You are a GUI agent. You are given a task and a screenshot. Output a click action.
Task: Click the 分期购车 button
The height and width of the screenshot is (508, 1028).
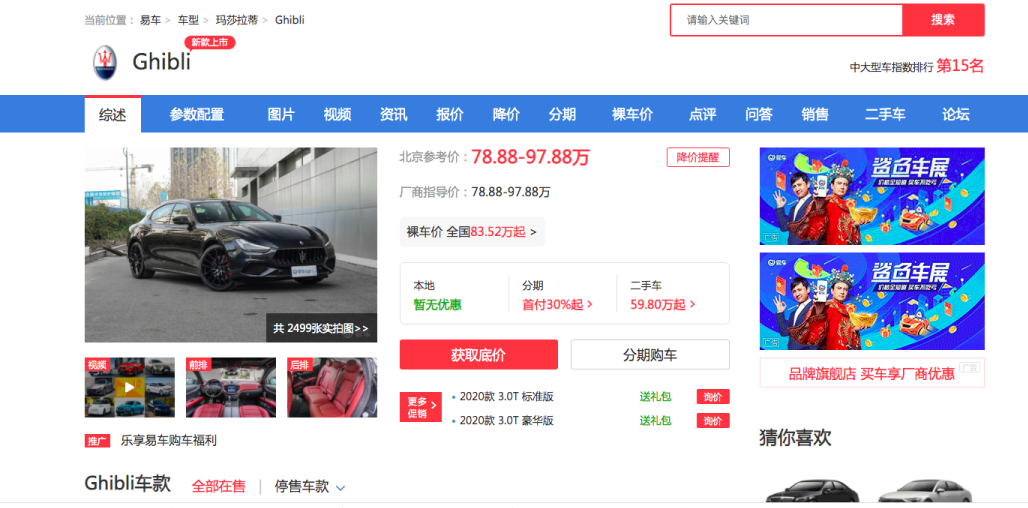(650, 355)
